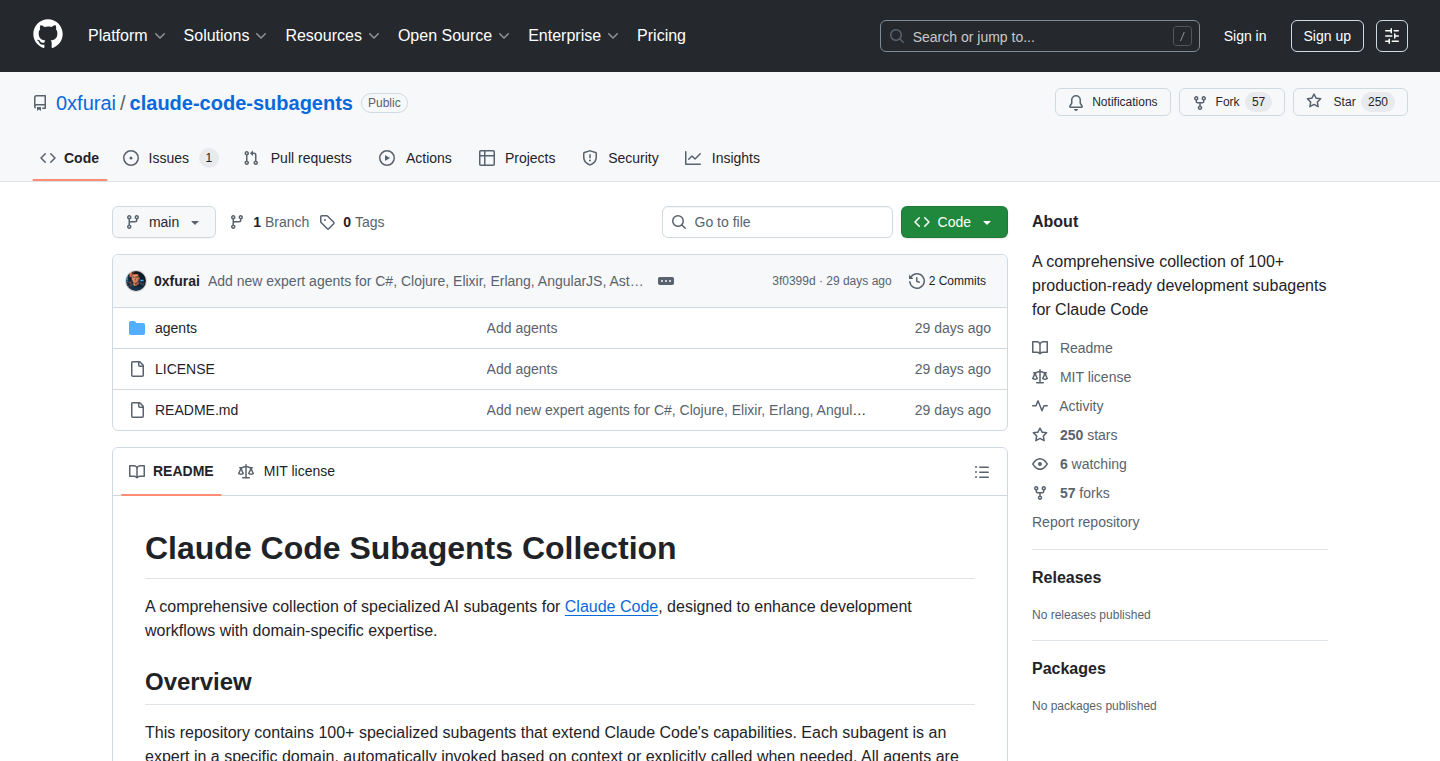Select the Code repository tab

[x=70, y=158]
